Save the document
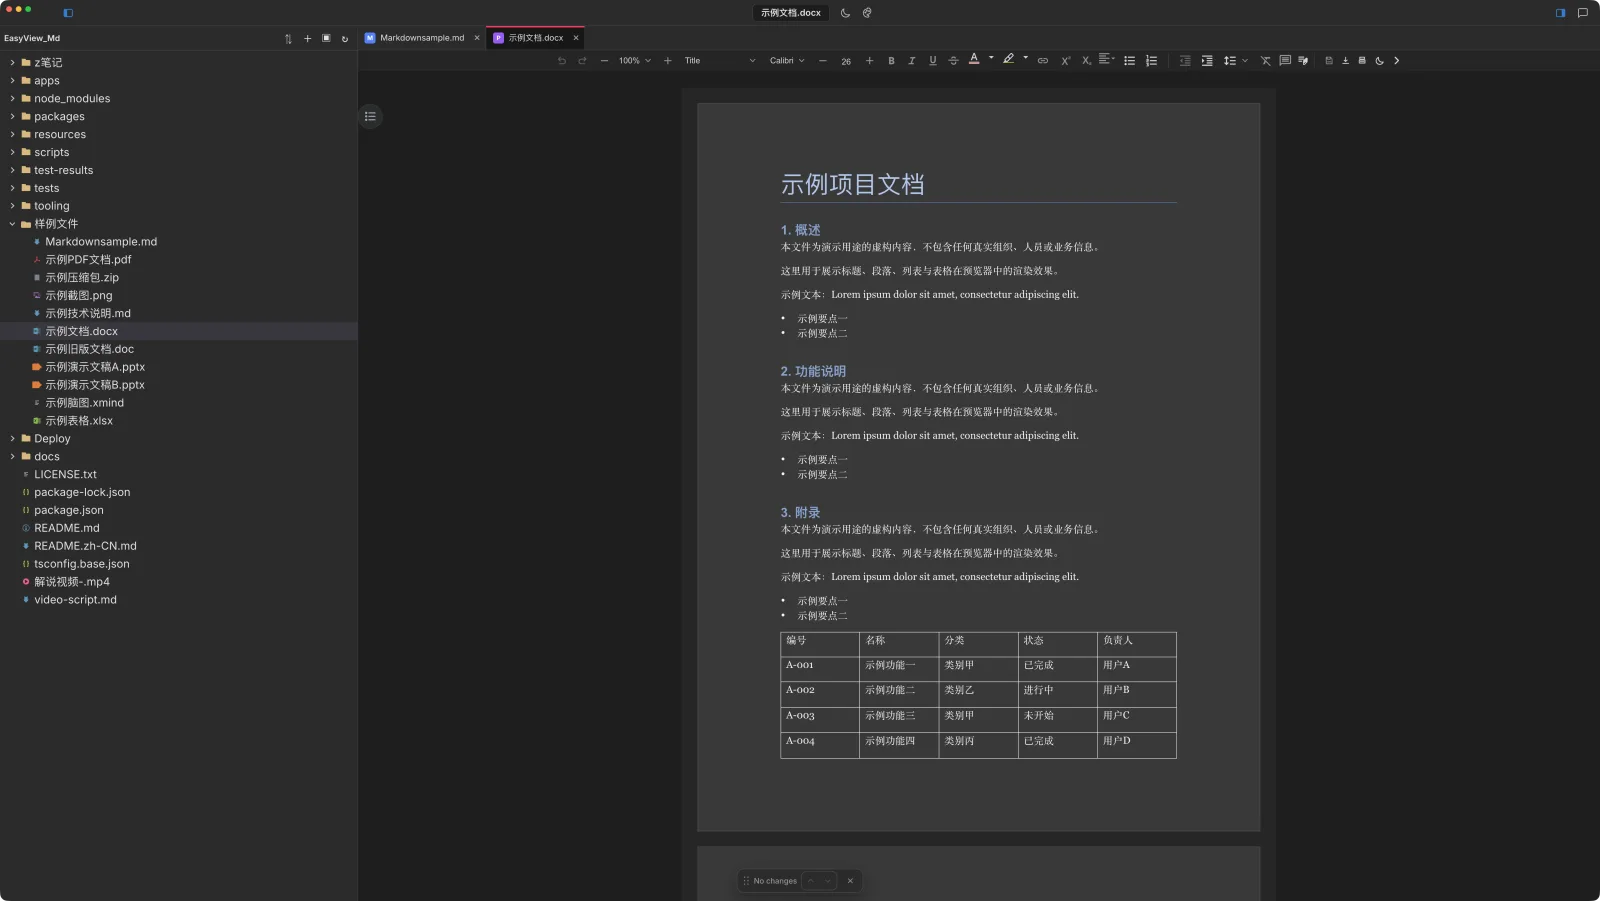Viewport: 1600px width, 901px height. click(x=1329, y=61)
